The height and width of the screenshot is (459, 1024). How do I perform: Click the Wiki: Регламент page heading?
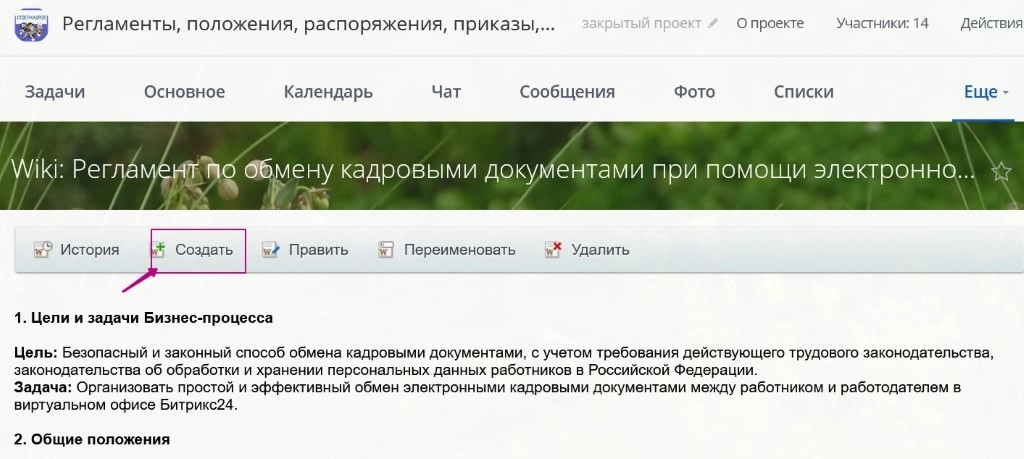pyautogui.click(x=493, y=170)
